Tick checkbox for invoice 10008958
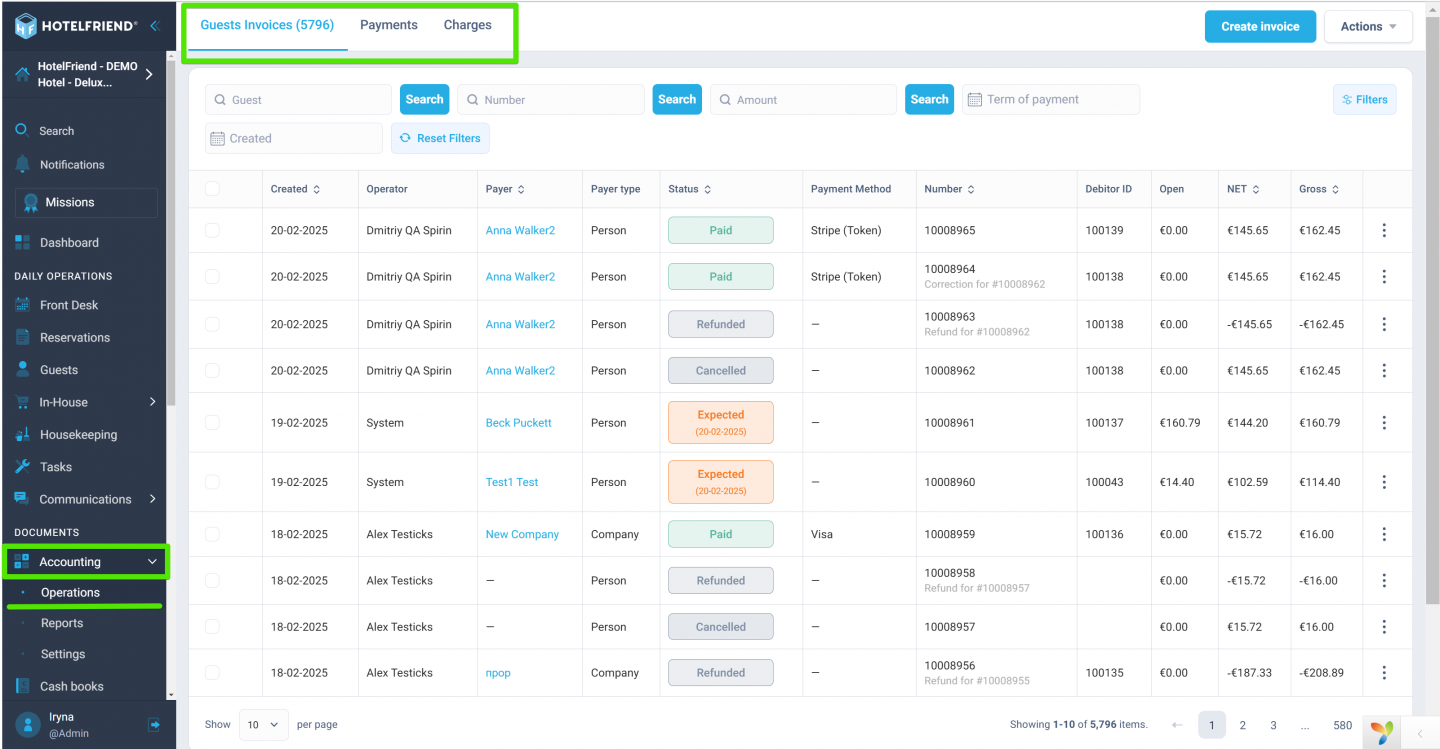This screenshot has width=1440, height=749. click(212, 581)
